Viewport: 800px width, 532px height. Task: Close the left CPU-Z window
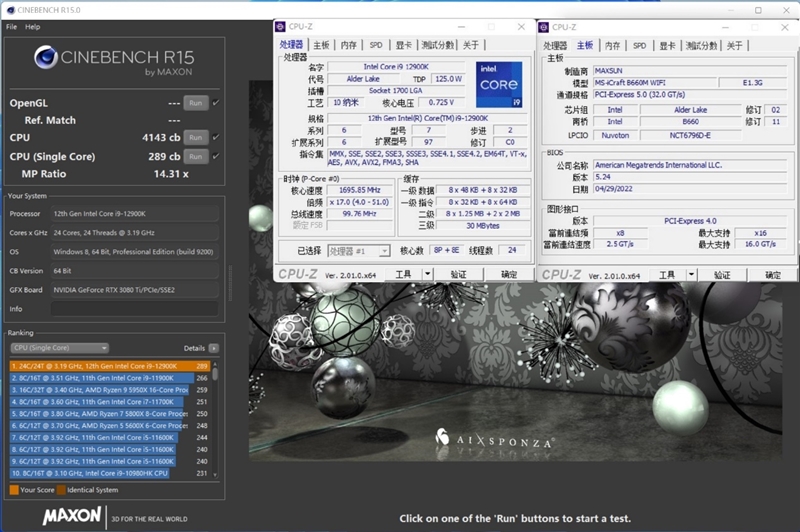tap(521, 27)
